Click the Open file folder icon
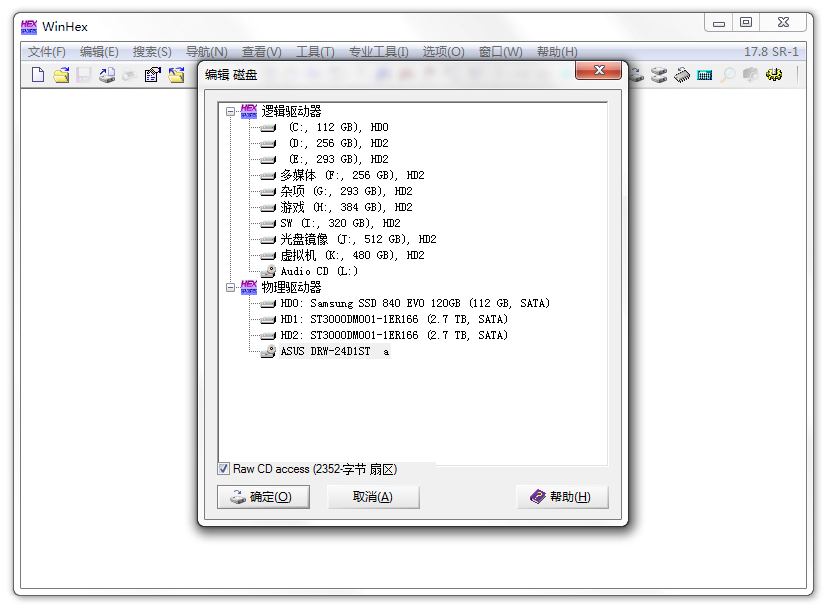 coord(61,75)
